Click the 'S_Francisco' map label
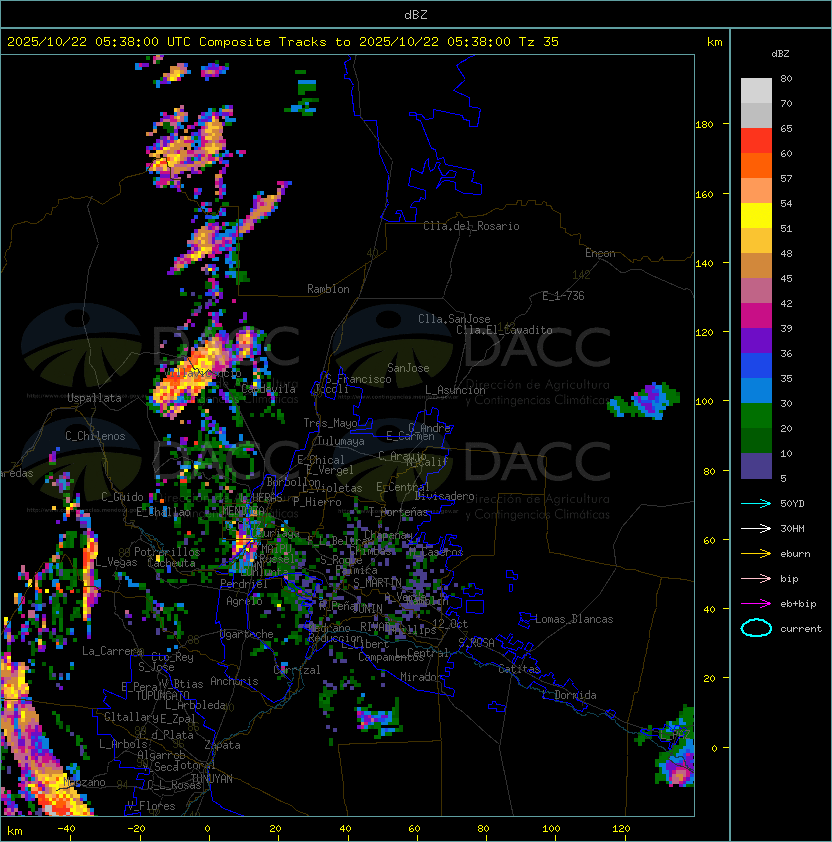Viewport: 832px width, 842px height. 358,379
